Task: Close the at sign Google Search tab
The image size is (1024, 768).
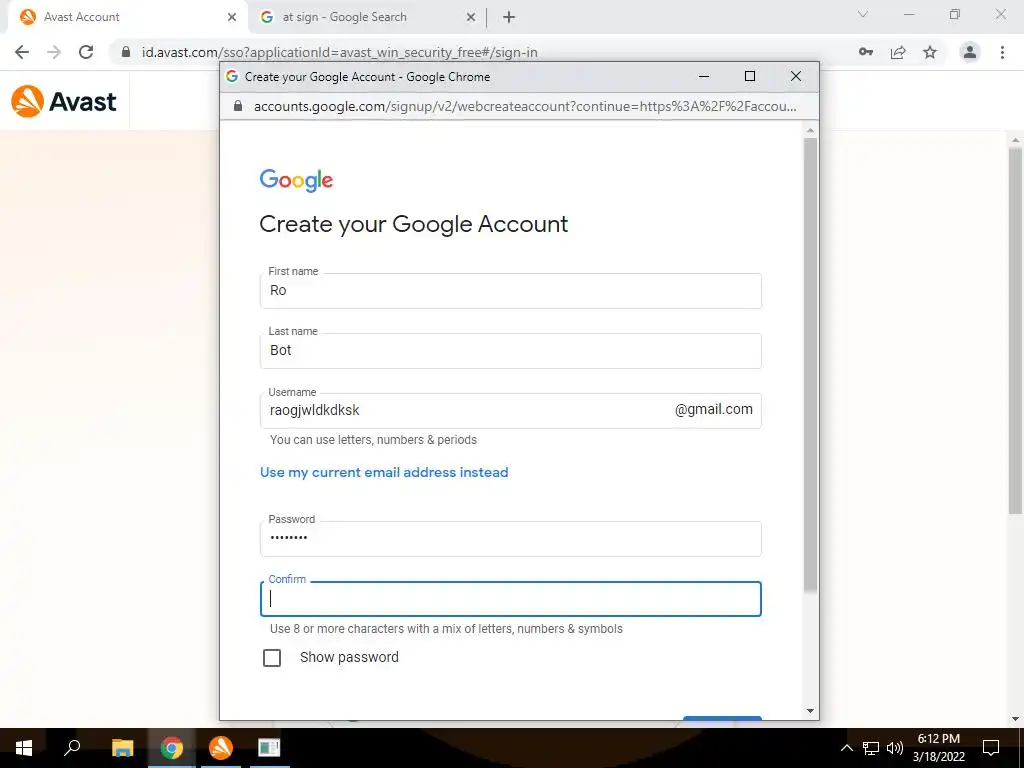Action: 471,17
